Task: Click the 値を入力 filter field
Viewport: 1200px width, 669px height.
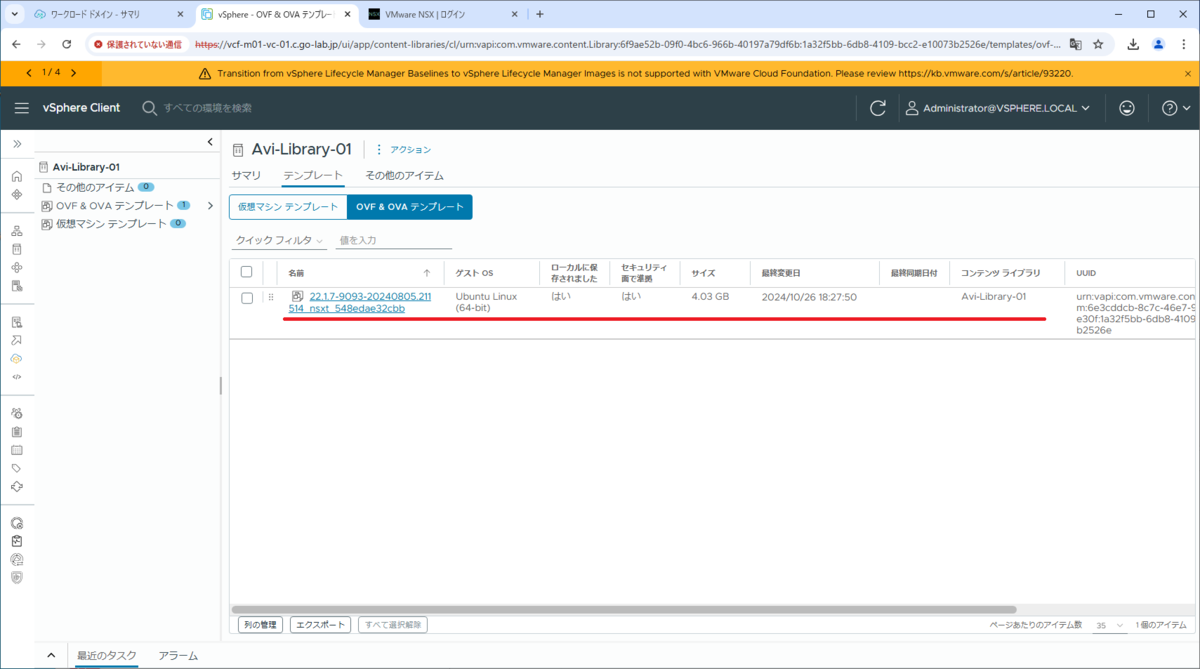Action: (x=394, y=240)
